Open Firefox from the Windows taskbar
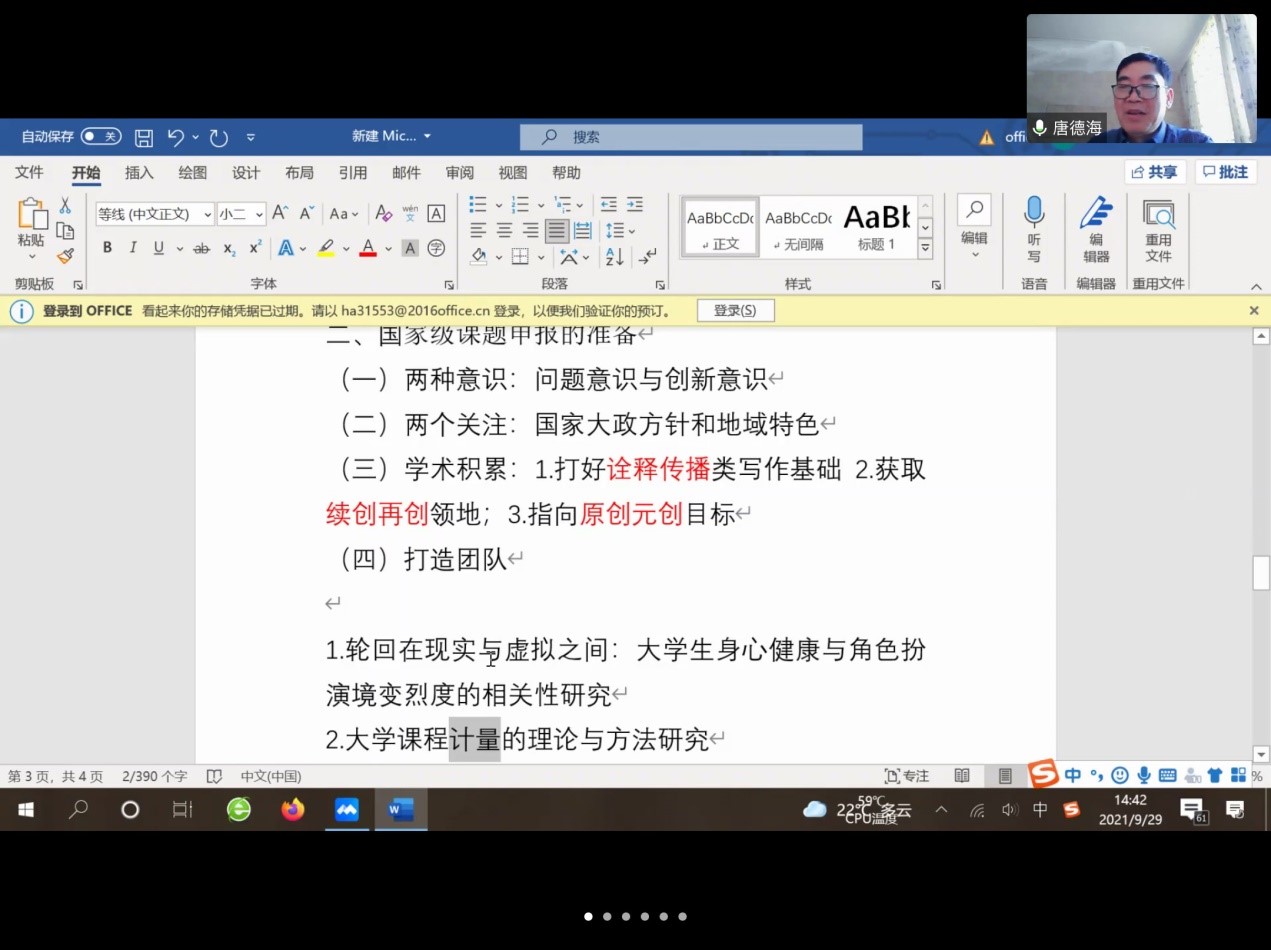 292,810
